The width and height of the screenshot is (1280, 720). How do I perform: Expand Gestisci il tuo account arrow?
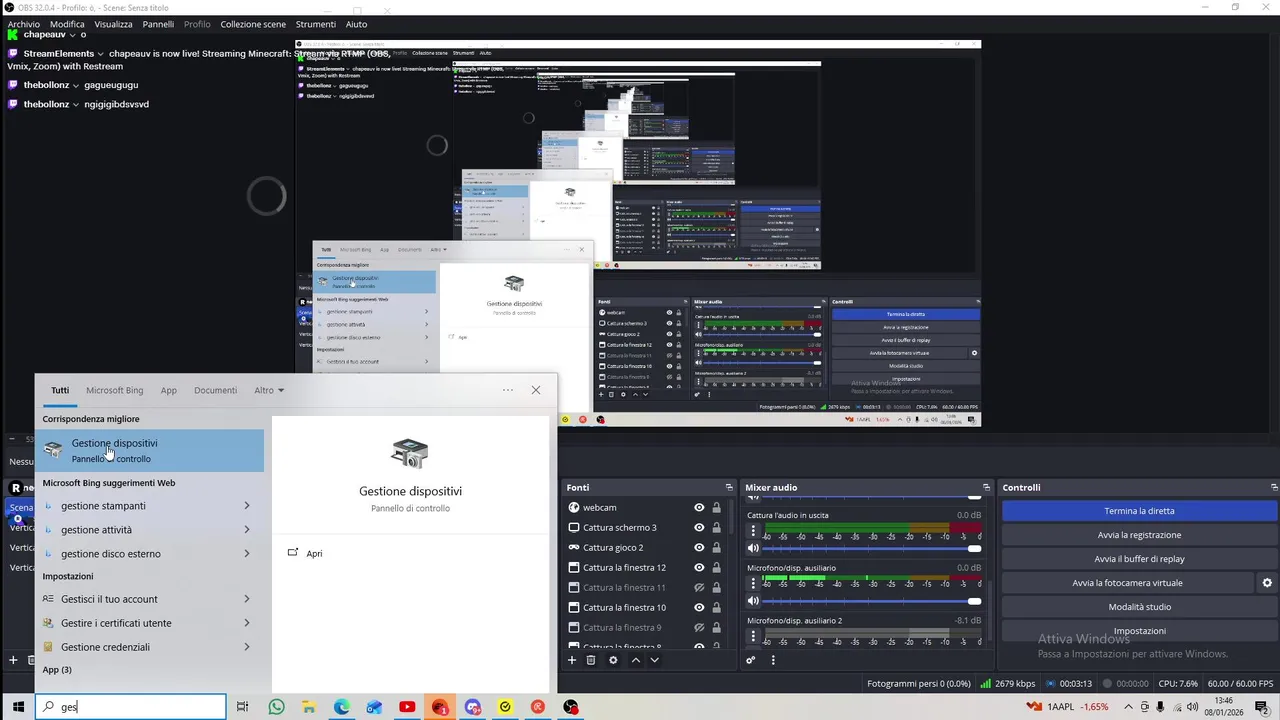tap(247, 599)
